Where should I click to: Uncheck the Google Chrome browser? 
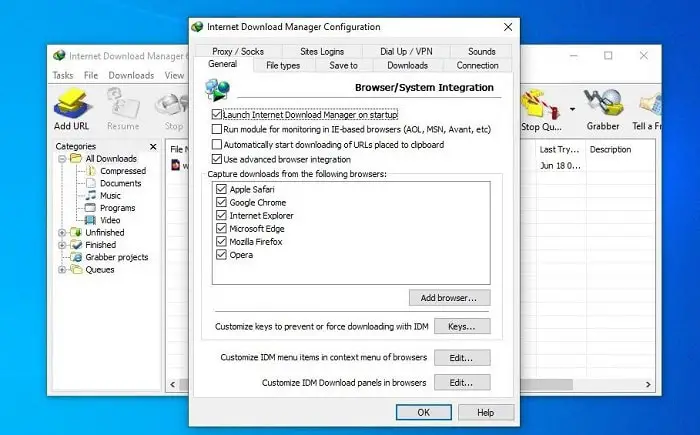tap(221, 202)
